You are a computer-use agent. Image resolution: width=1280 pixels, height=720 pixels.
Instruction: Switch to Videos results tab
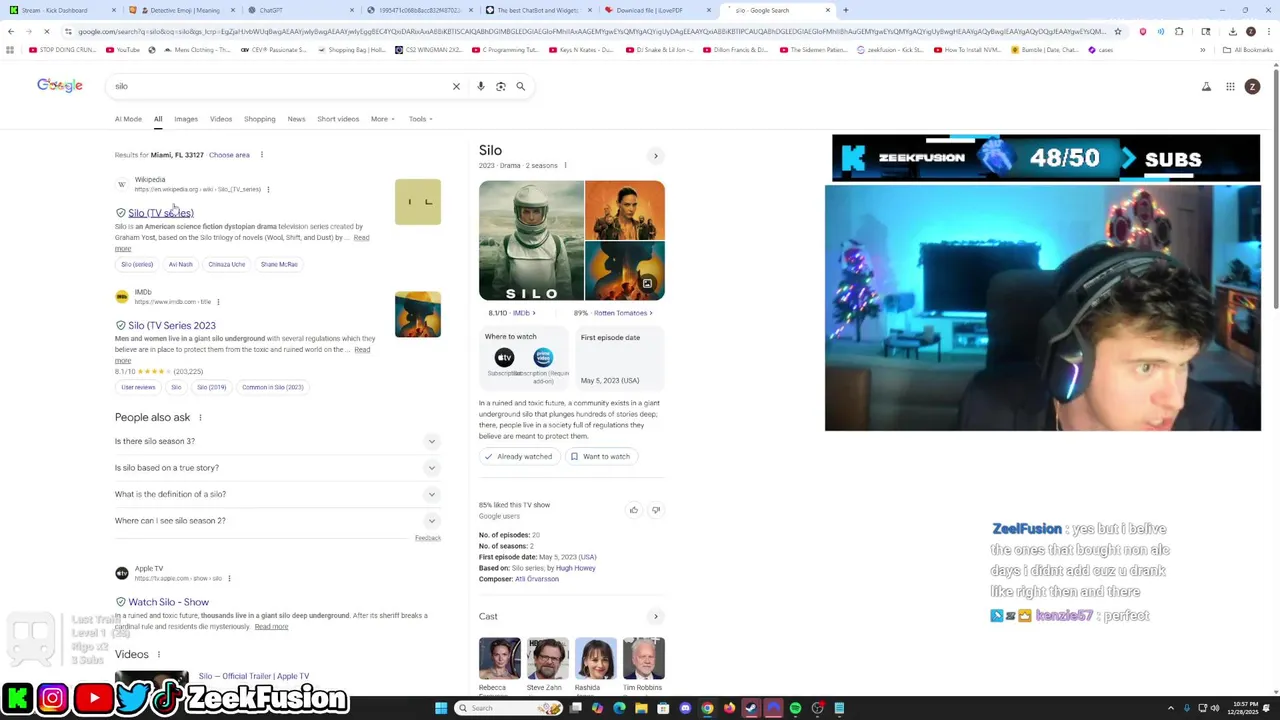coord(221,119)
